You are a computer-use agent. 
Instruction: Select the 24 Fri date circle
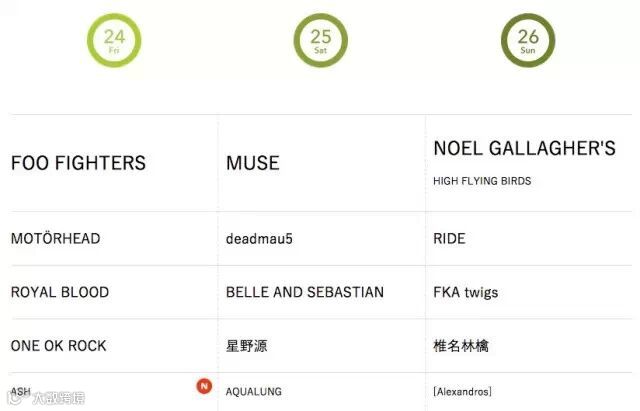[x=114, y=40]
